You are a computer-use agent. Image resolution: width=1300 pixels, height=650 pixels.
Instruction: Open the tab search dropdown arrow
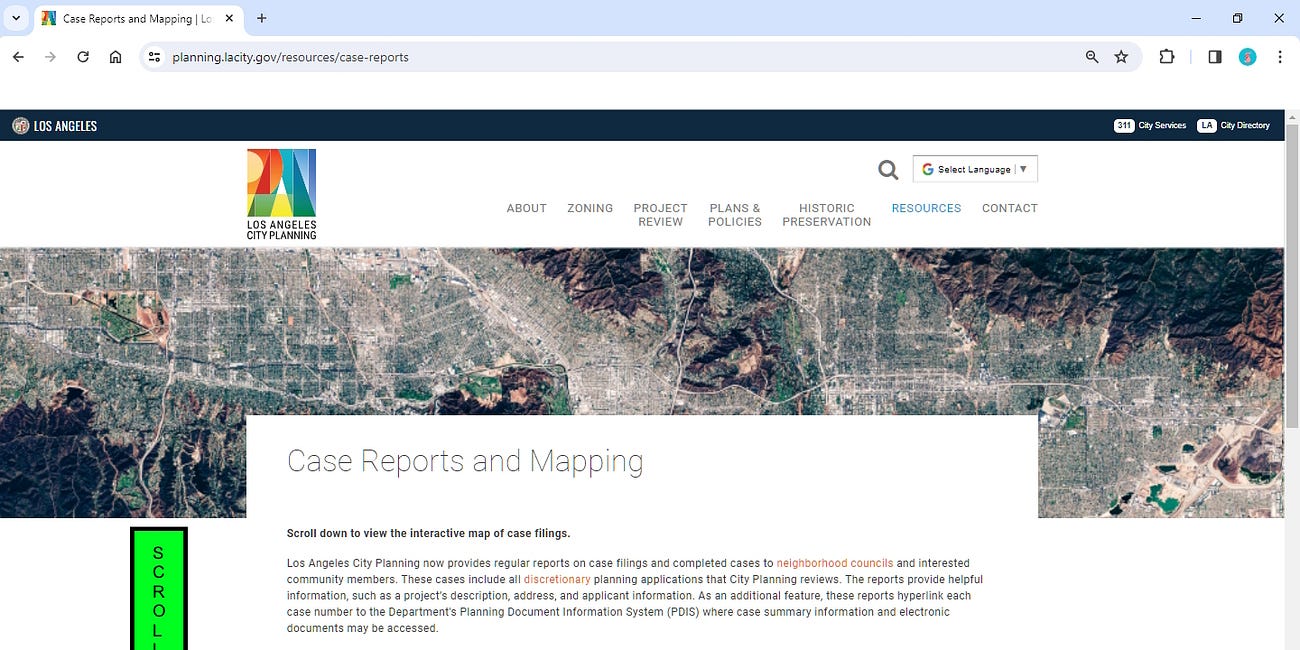pyautogui.click(x=16, y=18)
